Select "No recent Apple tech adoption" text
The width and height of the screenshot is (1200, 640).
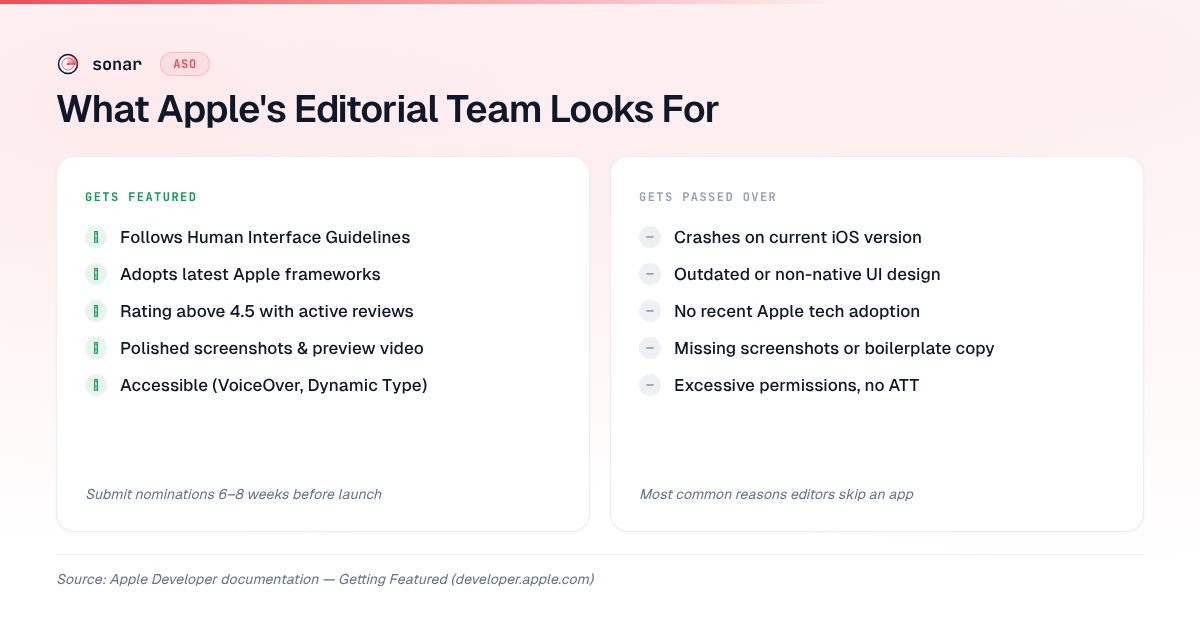pos(797,311)
